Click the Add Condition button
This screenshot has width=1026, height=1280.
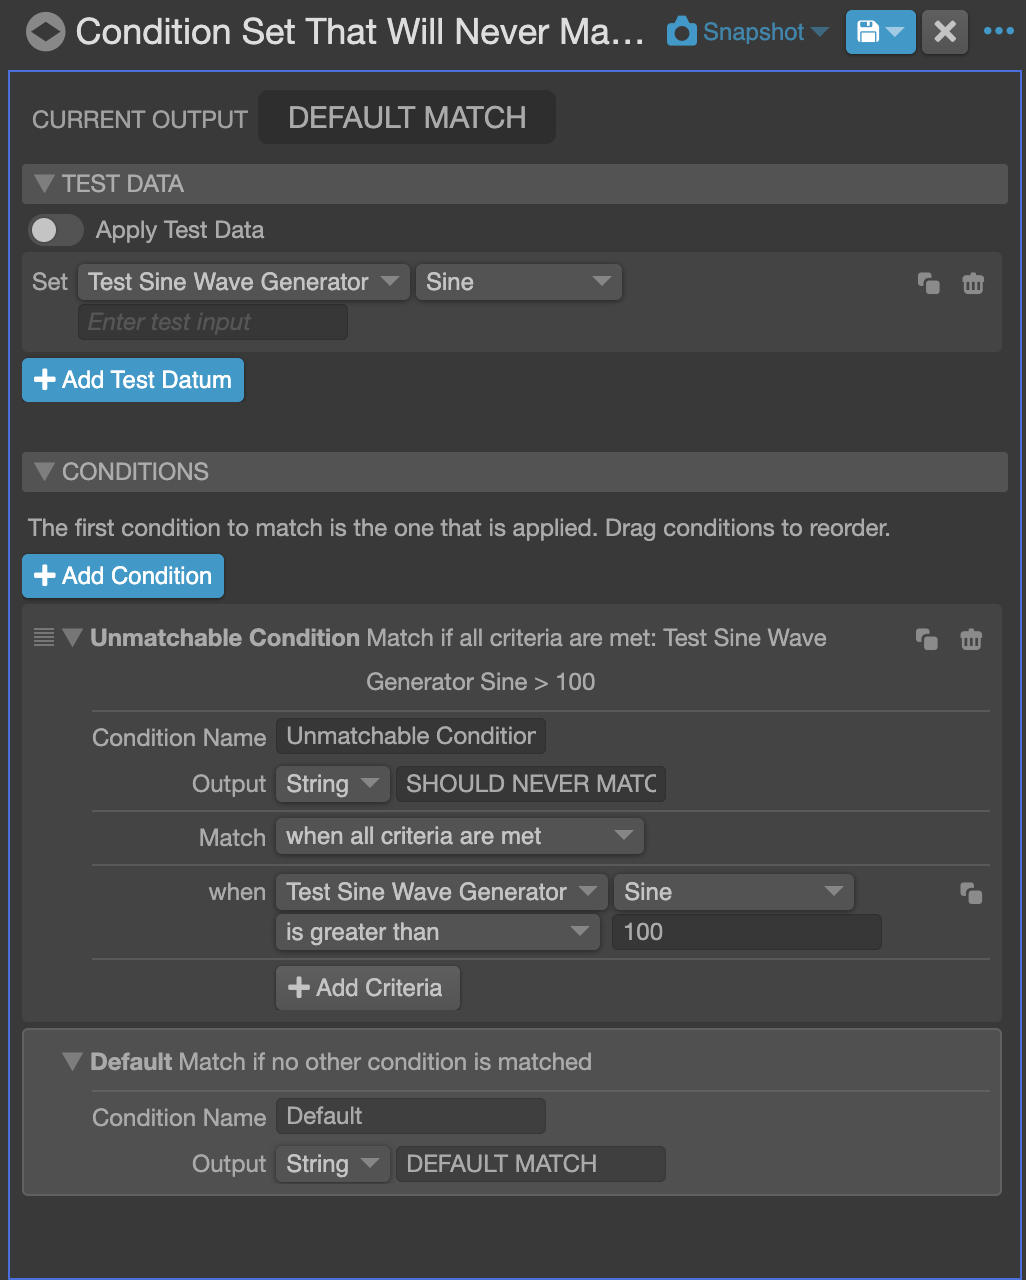click(122, 576)
